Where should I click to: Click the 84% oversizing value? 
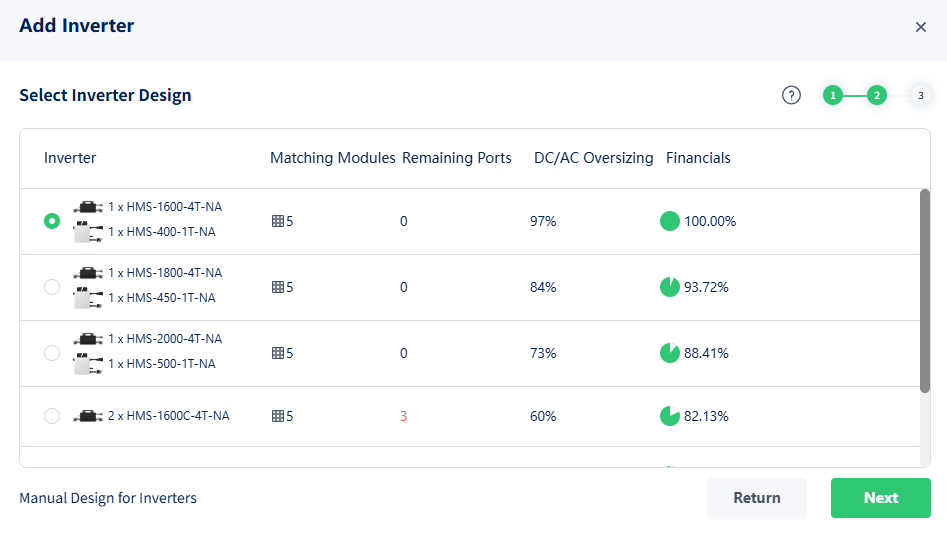coord(543,287)
